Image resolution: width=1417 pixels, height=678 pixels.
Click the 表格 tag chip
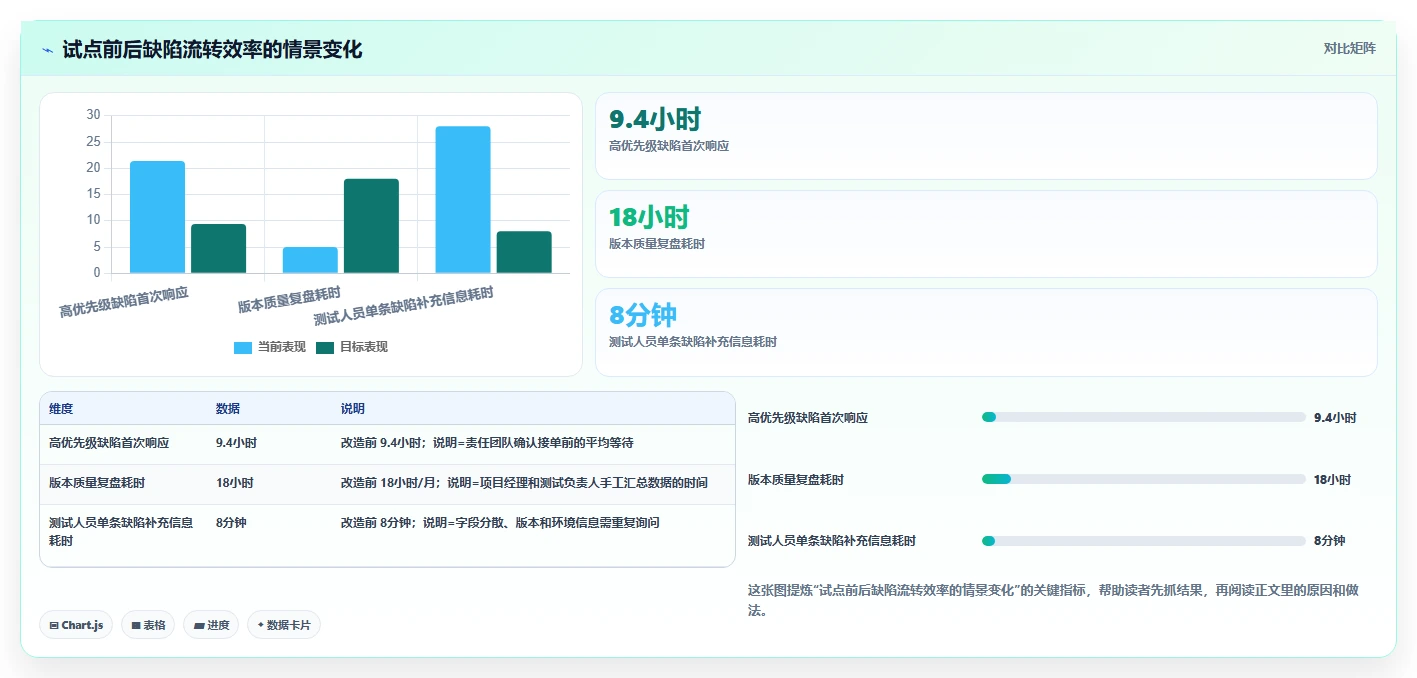click(x=148, y=625)
